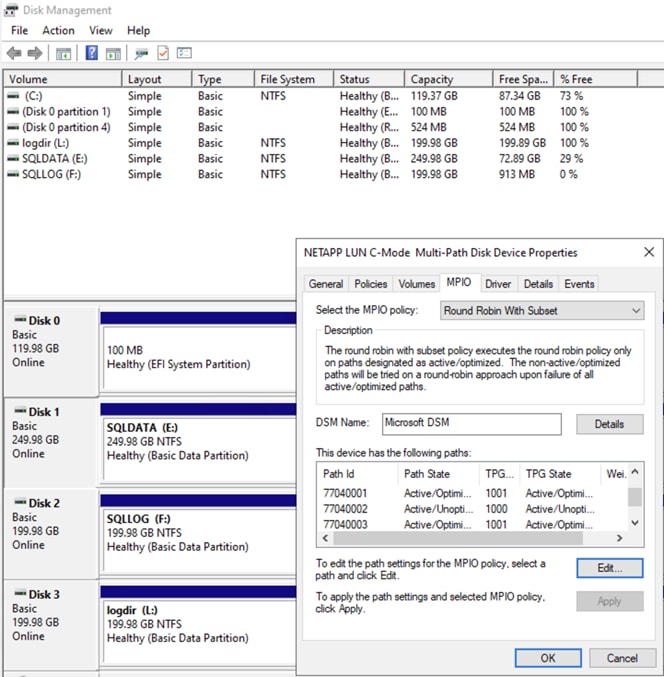Switch to the Events tab
Screen dimensions: 664x677
pos(579,284)
